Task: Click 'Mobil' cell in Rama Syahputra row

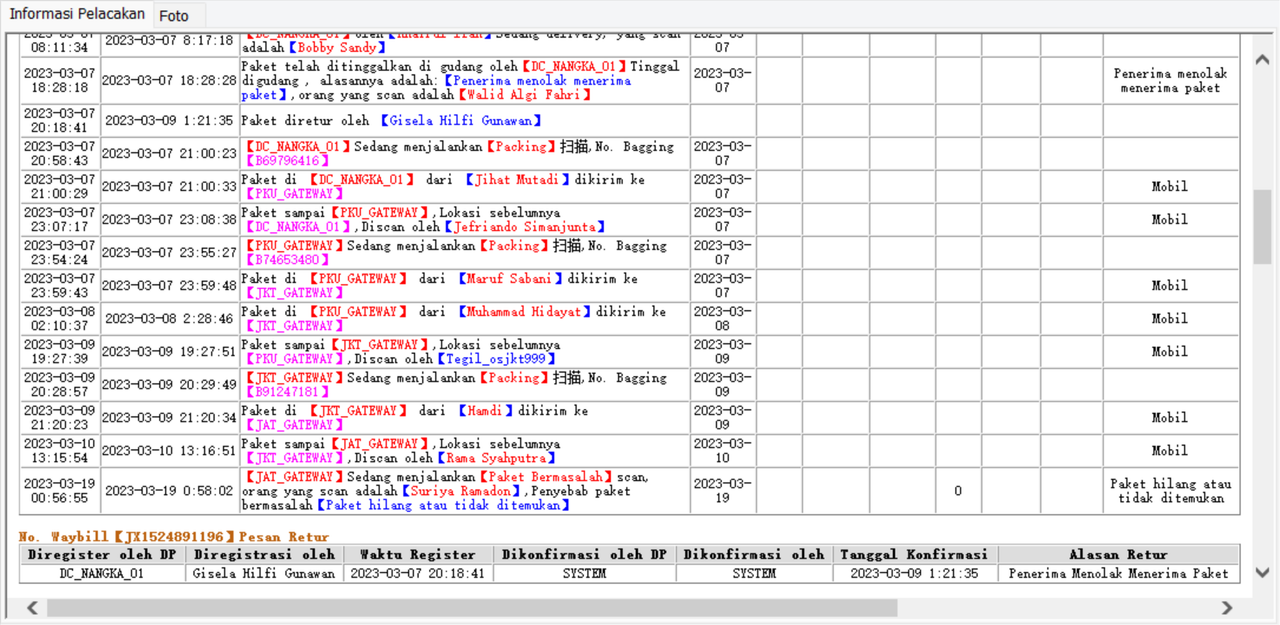Action: tap(1171, 451)
